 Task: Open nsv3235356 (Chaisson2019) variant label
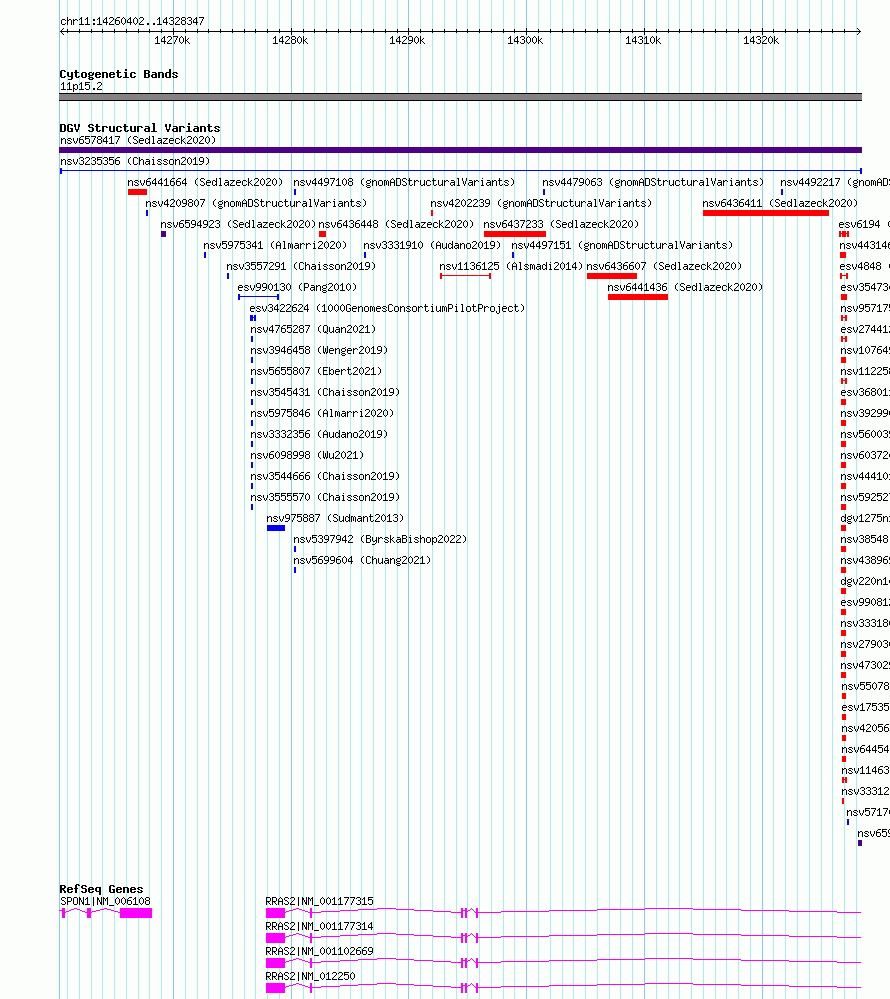[x=135, y=161]
